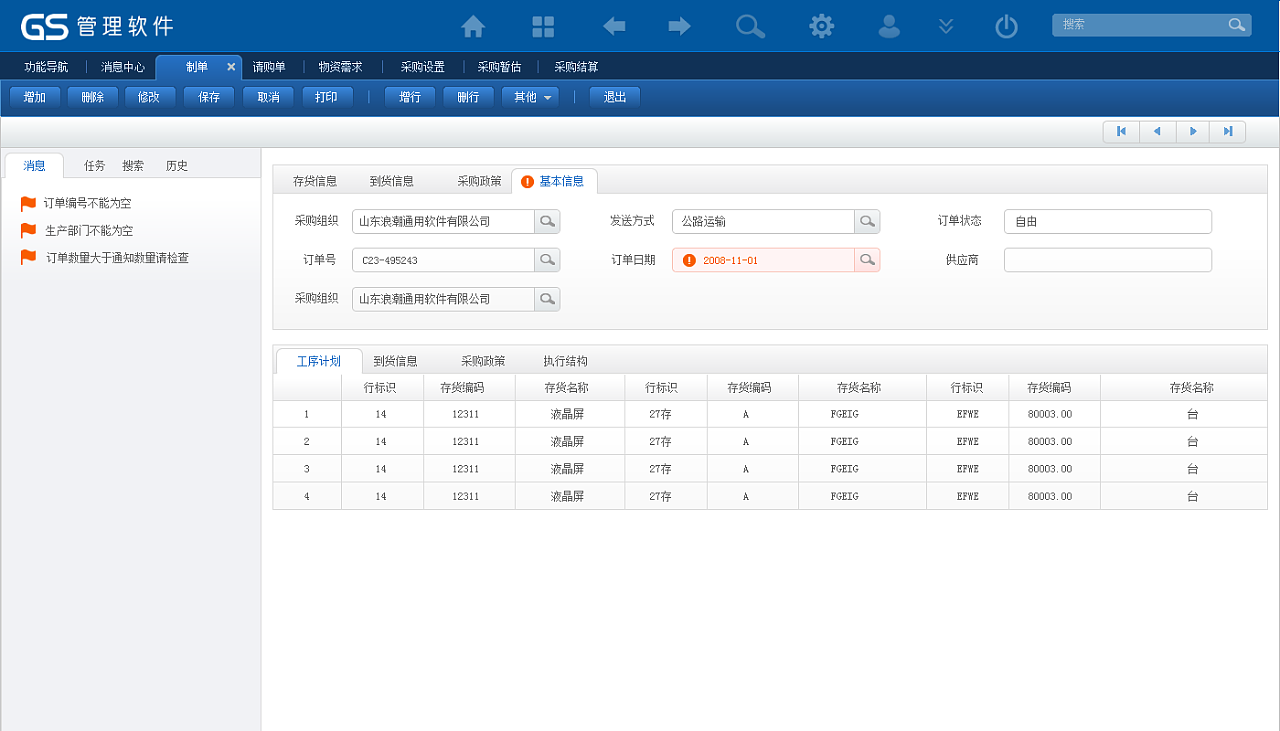Open the home icon in the top bar
The height and width of the screenshot is (731, 1280).
pos(472,27)
